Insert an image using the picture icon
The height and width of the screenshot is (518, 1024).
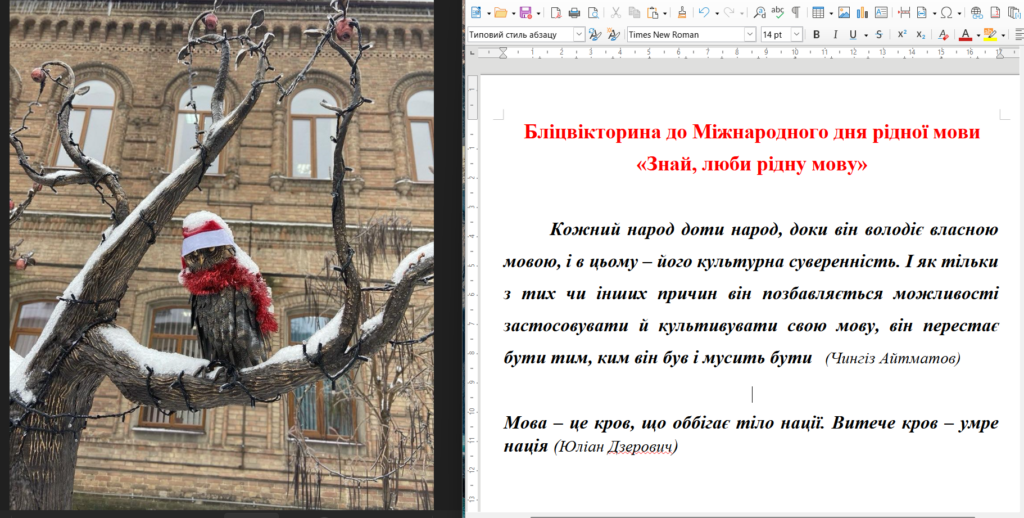tap(843, 12)
